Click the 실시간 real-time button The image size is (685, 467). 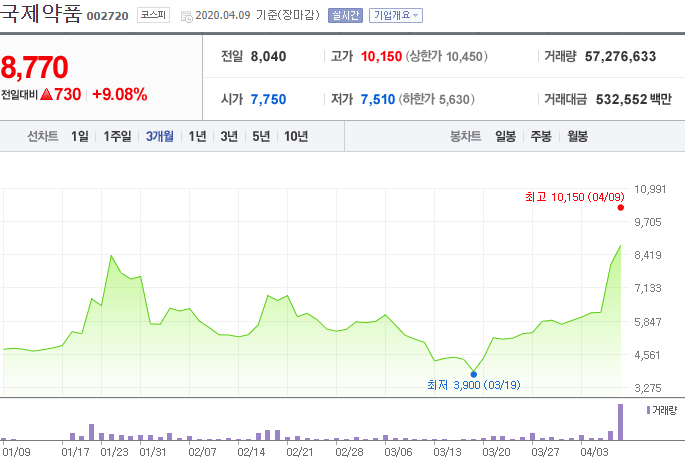pyautogui.click(x=345, y=15)
